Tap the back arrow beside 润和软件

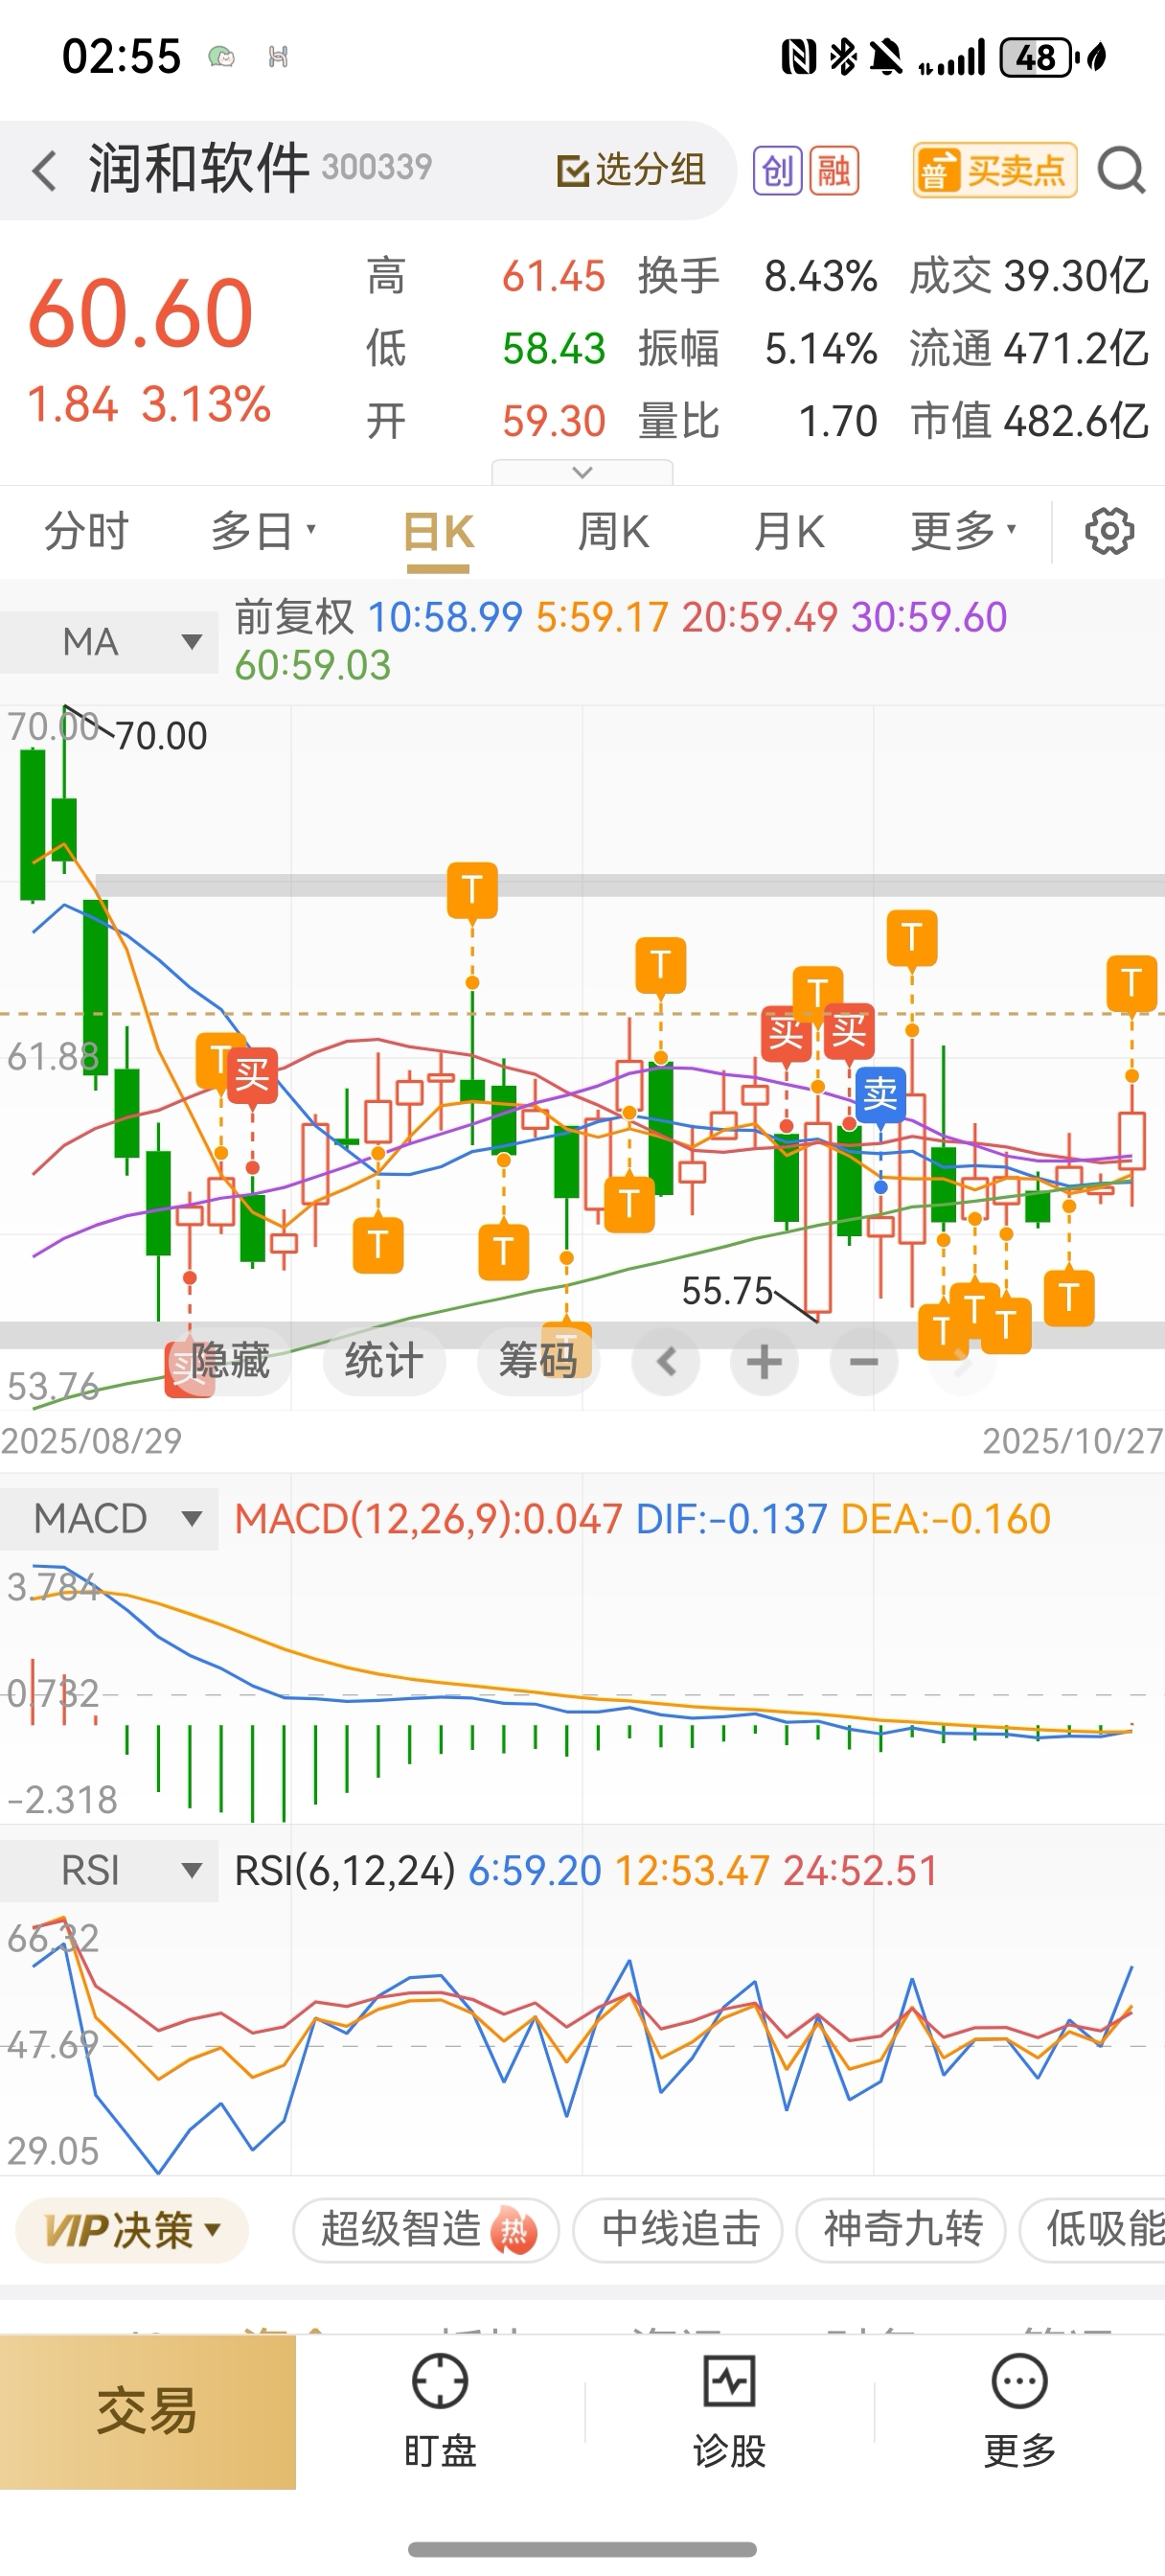pyautogui.click(x=44, y=171)
